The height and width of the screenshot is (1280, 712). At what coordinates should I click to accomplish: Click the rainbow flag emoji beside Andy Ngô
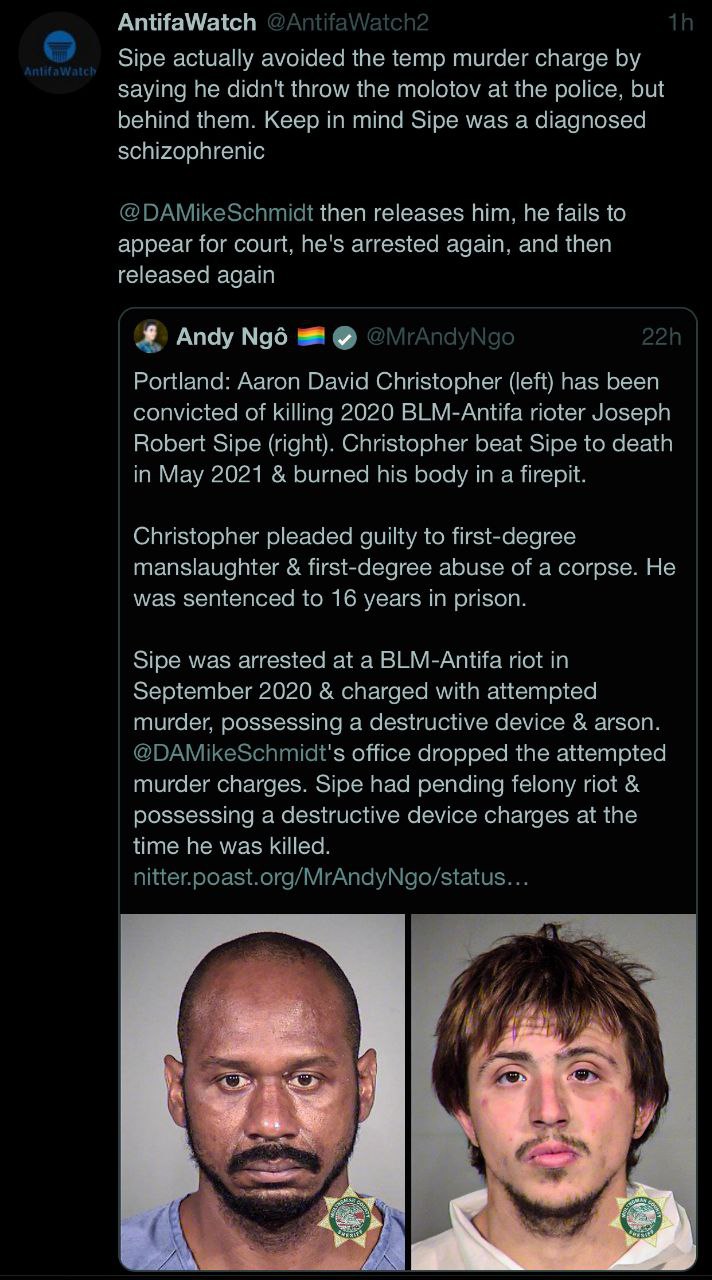pyautogui.click(x=311, y=337)
